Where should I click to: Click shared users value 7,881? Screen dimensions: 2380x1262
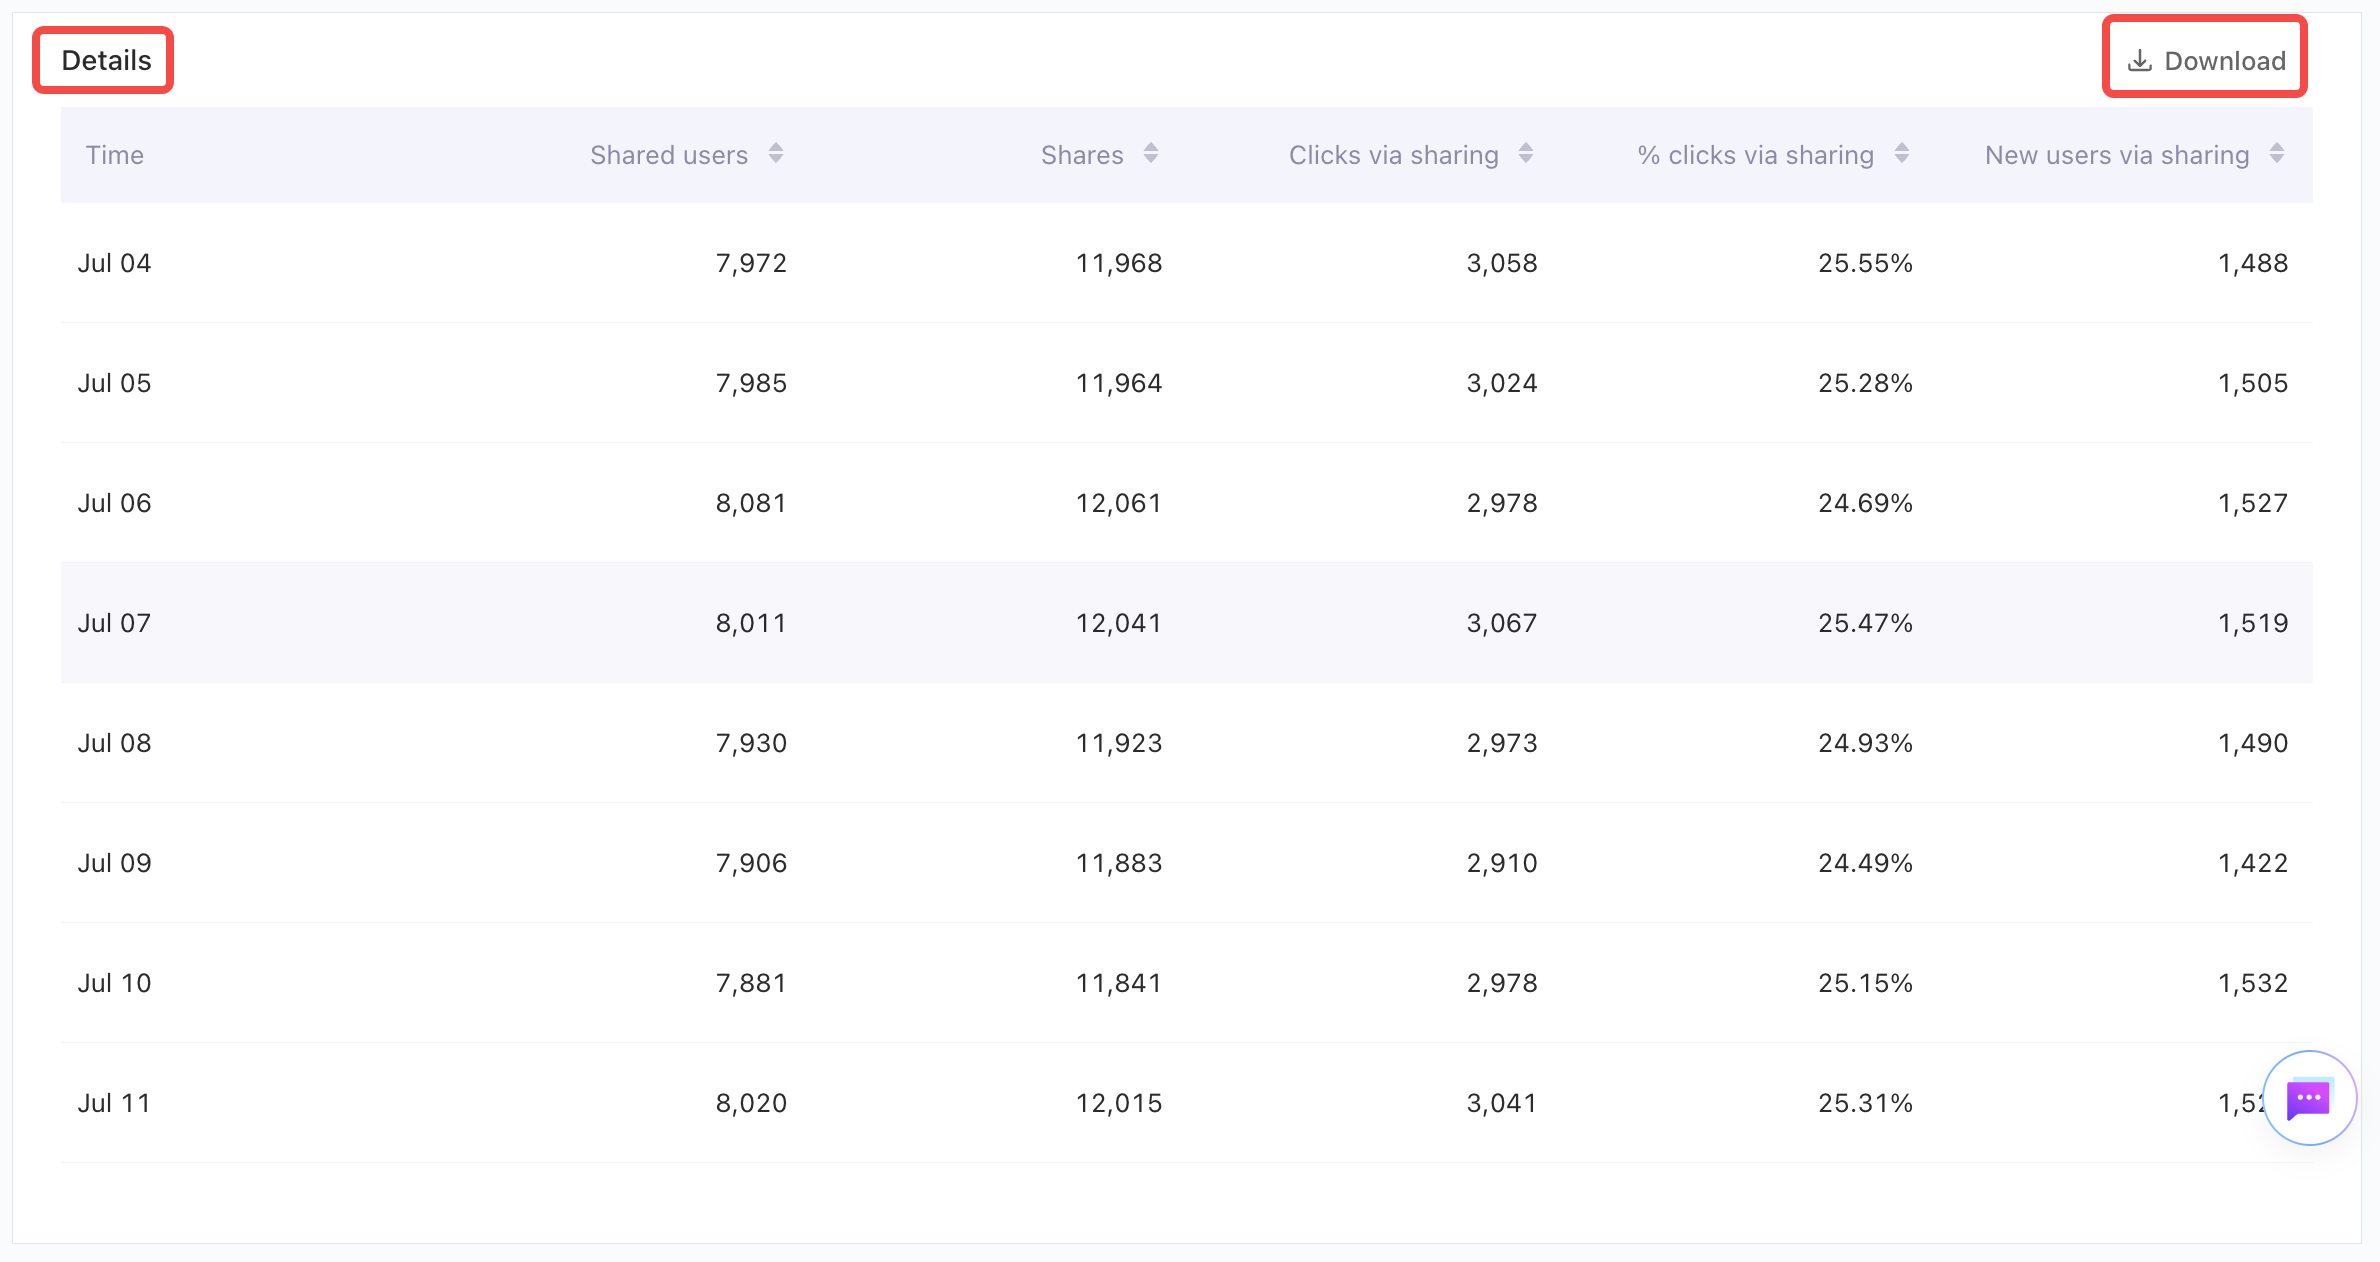[x=751, y=983]
